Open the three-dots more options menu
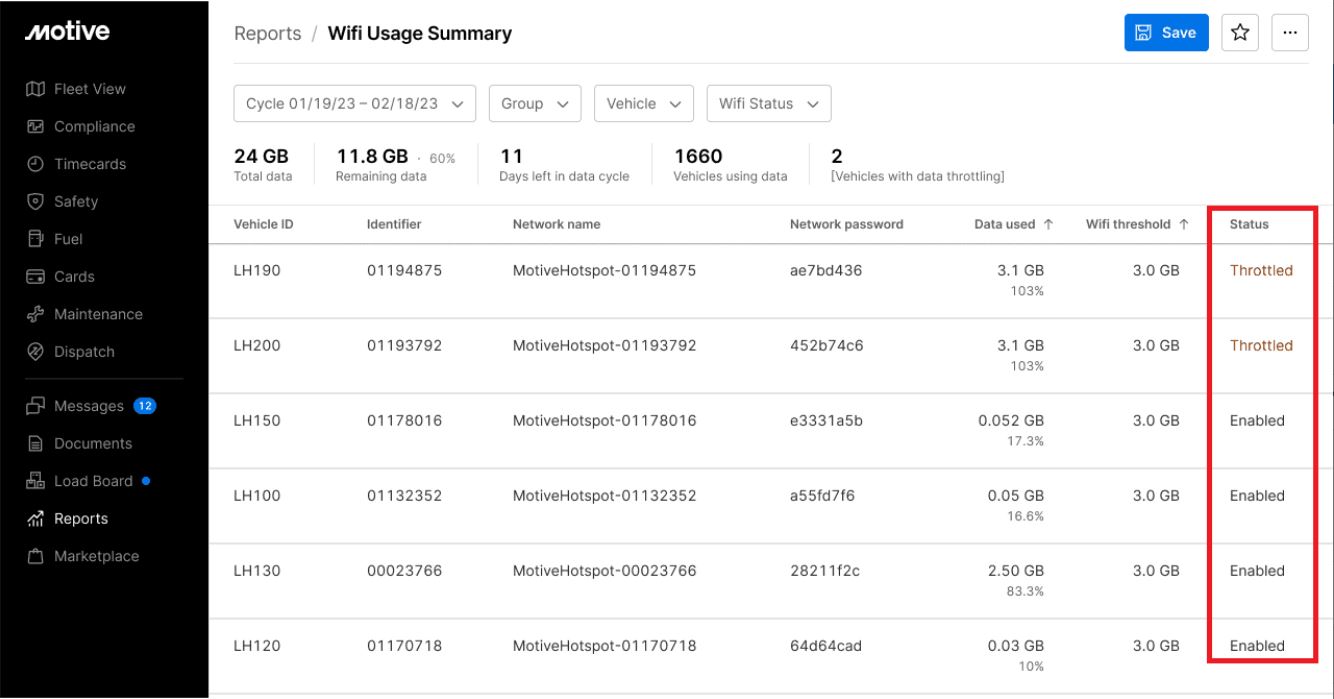 tap(1289, 33)
